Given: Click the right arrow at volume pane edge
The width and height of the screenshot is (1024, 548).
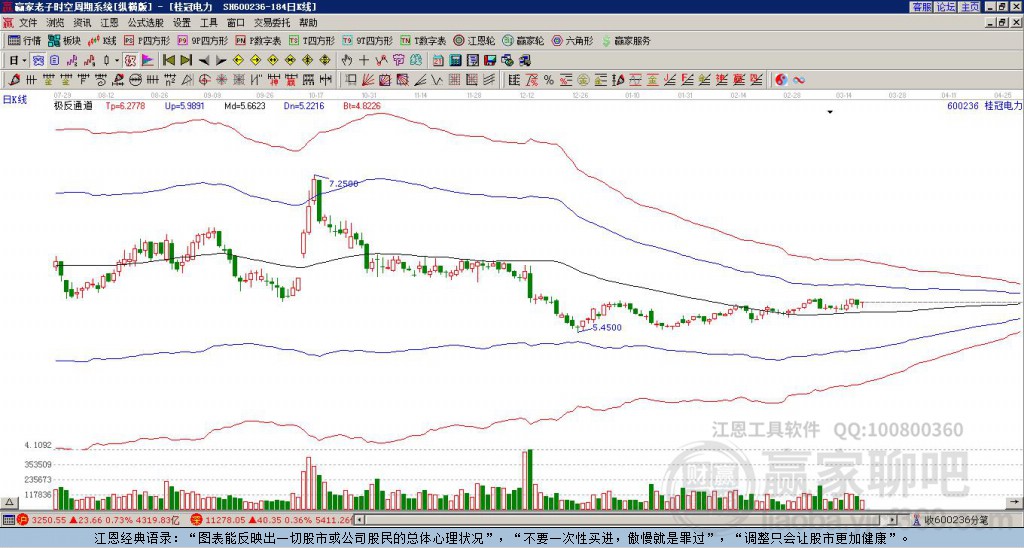Looking at the screenshot, I should [1014, 502].
